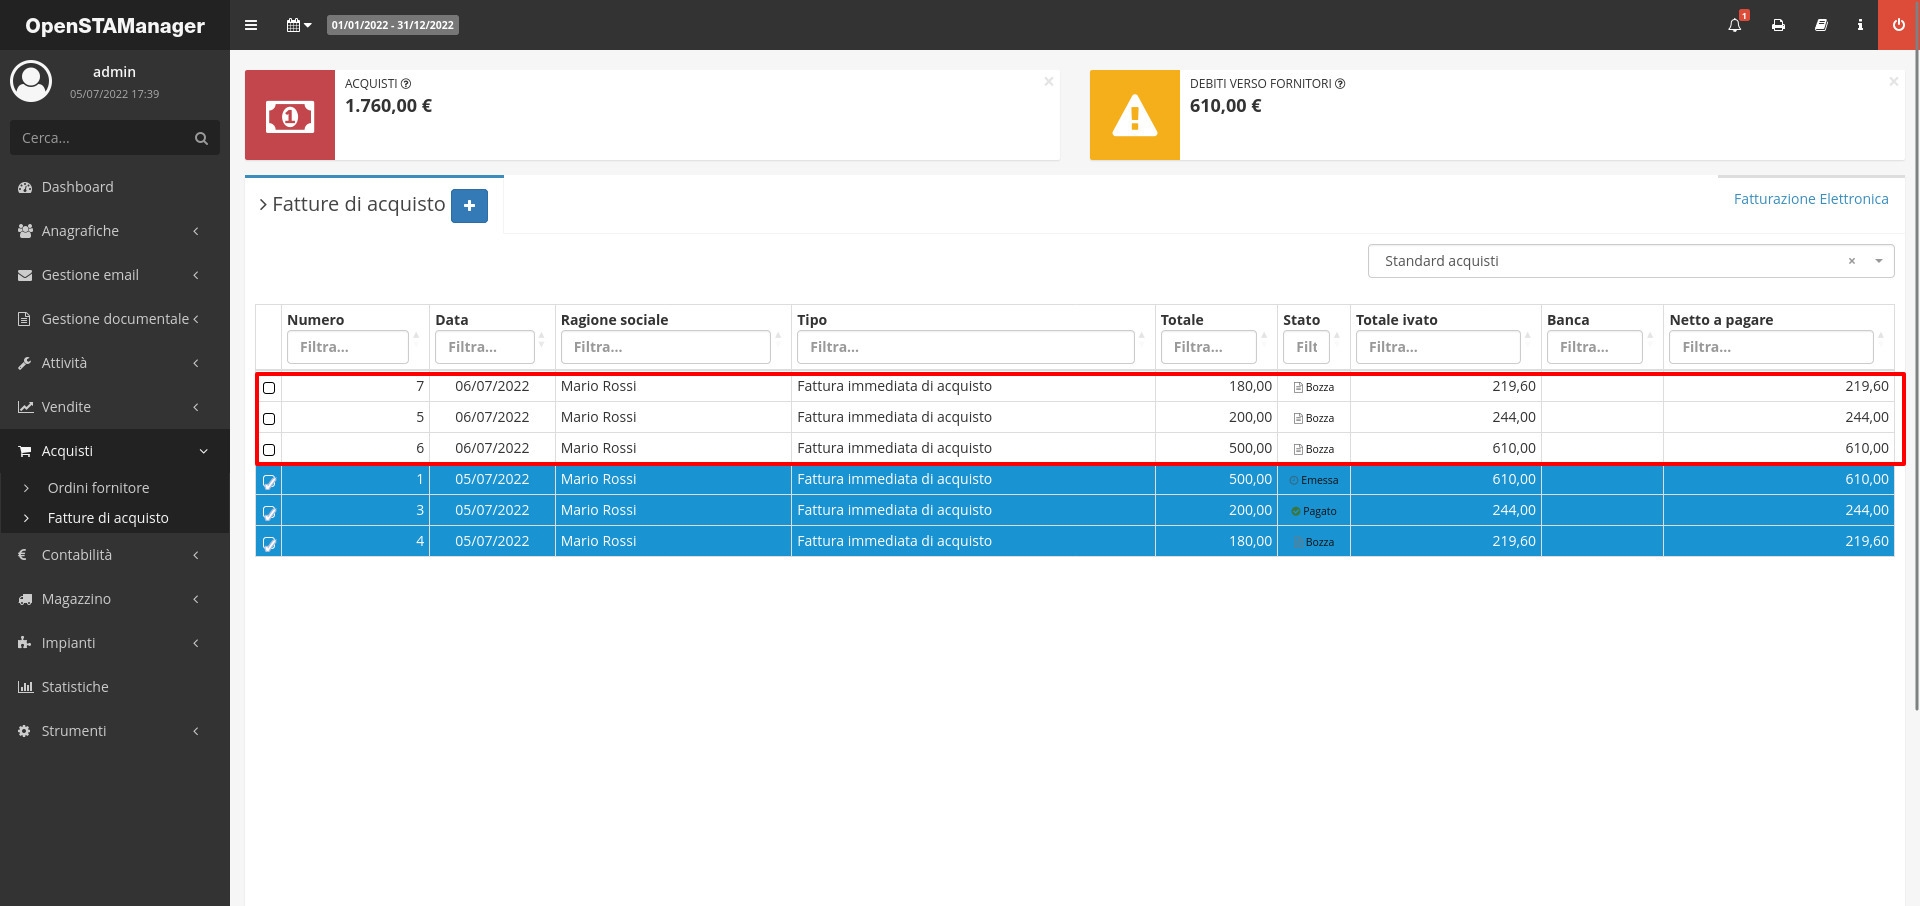Click the Ragione sociale filter field
1920x906 pixels.
665,347
